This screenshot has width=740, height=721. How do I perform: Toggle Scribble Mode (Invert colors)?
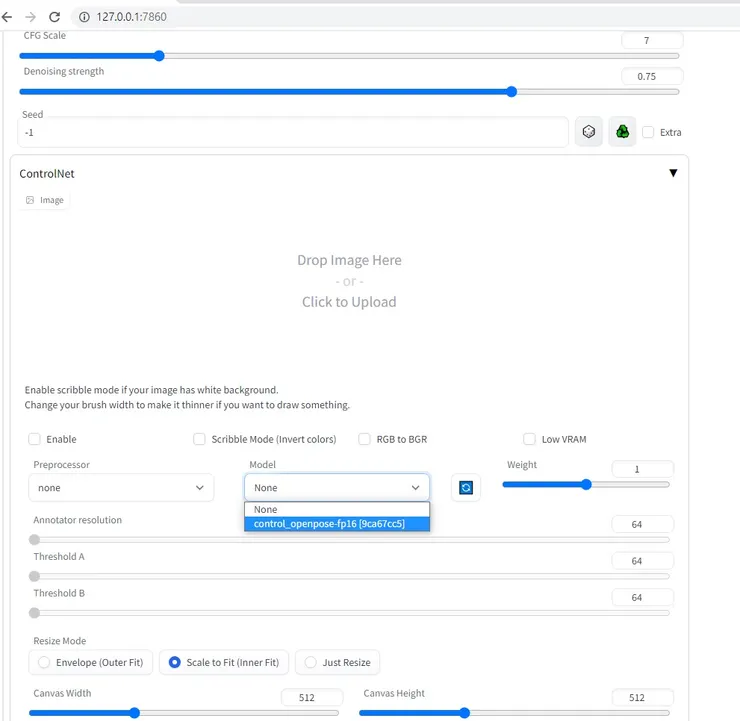199,439
